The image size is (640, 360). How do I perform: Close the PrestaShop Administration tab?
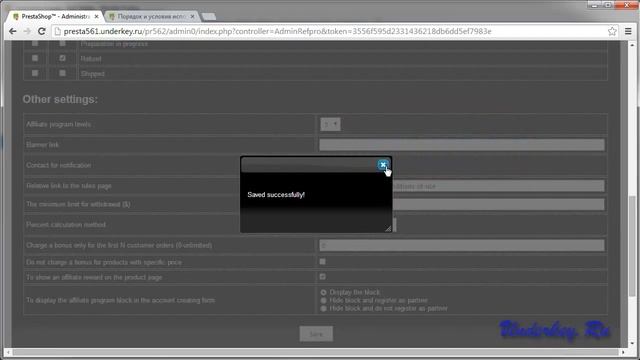96,16
